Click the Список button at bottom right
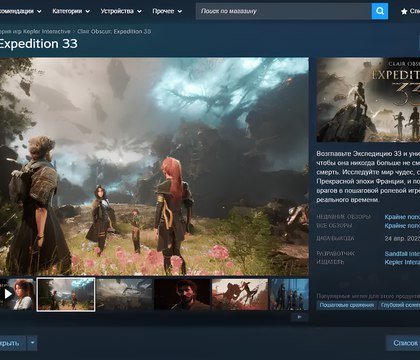The image size is (420, 360). 403,343
